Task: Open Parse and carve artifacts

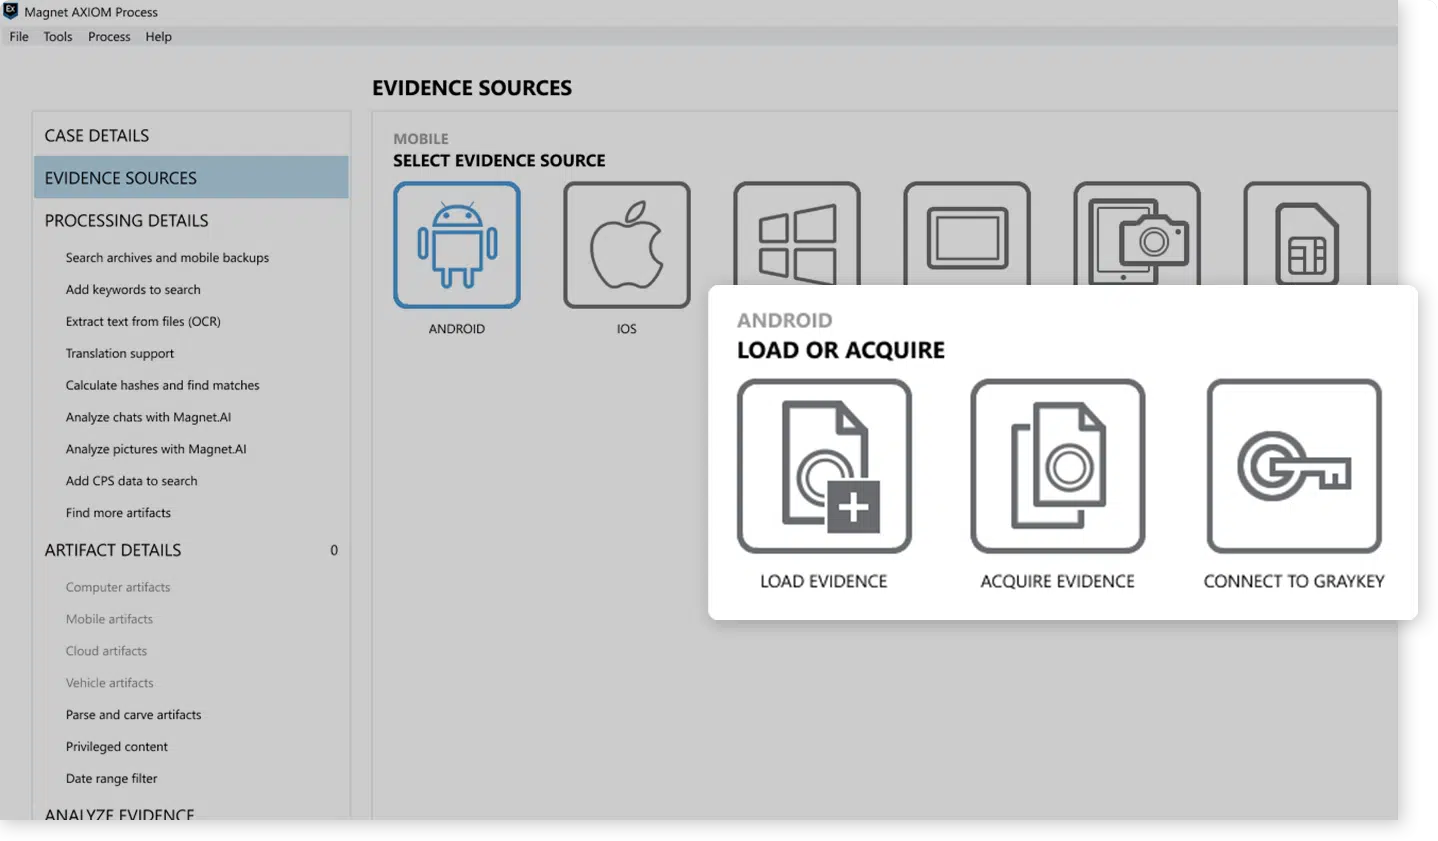Action: [x=133, y=715]
